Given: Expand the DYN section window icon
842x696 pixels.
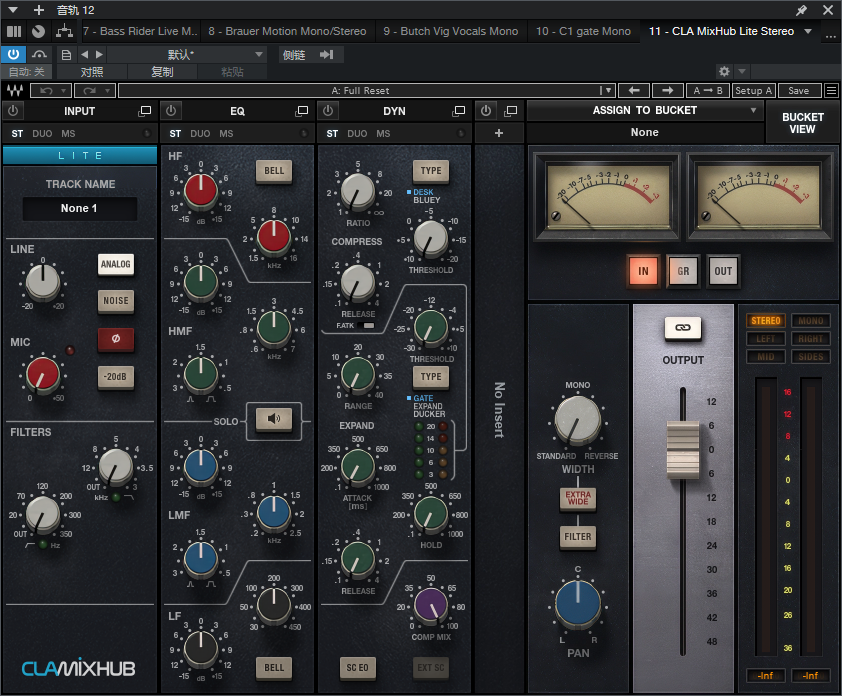Looking at the screenshot, I should 459,111.
